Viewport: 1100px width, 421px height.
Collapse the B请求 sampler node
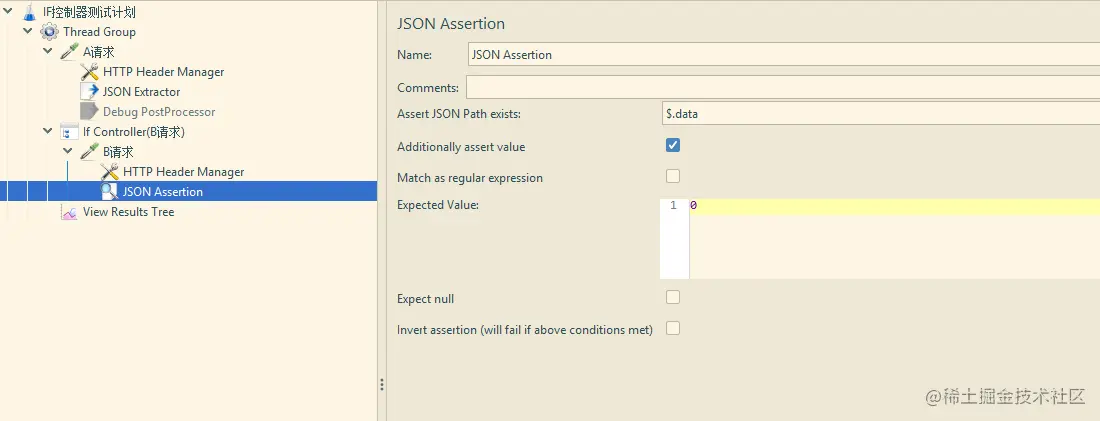pyautogui.click(x=67, y=151)
